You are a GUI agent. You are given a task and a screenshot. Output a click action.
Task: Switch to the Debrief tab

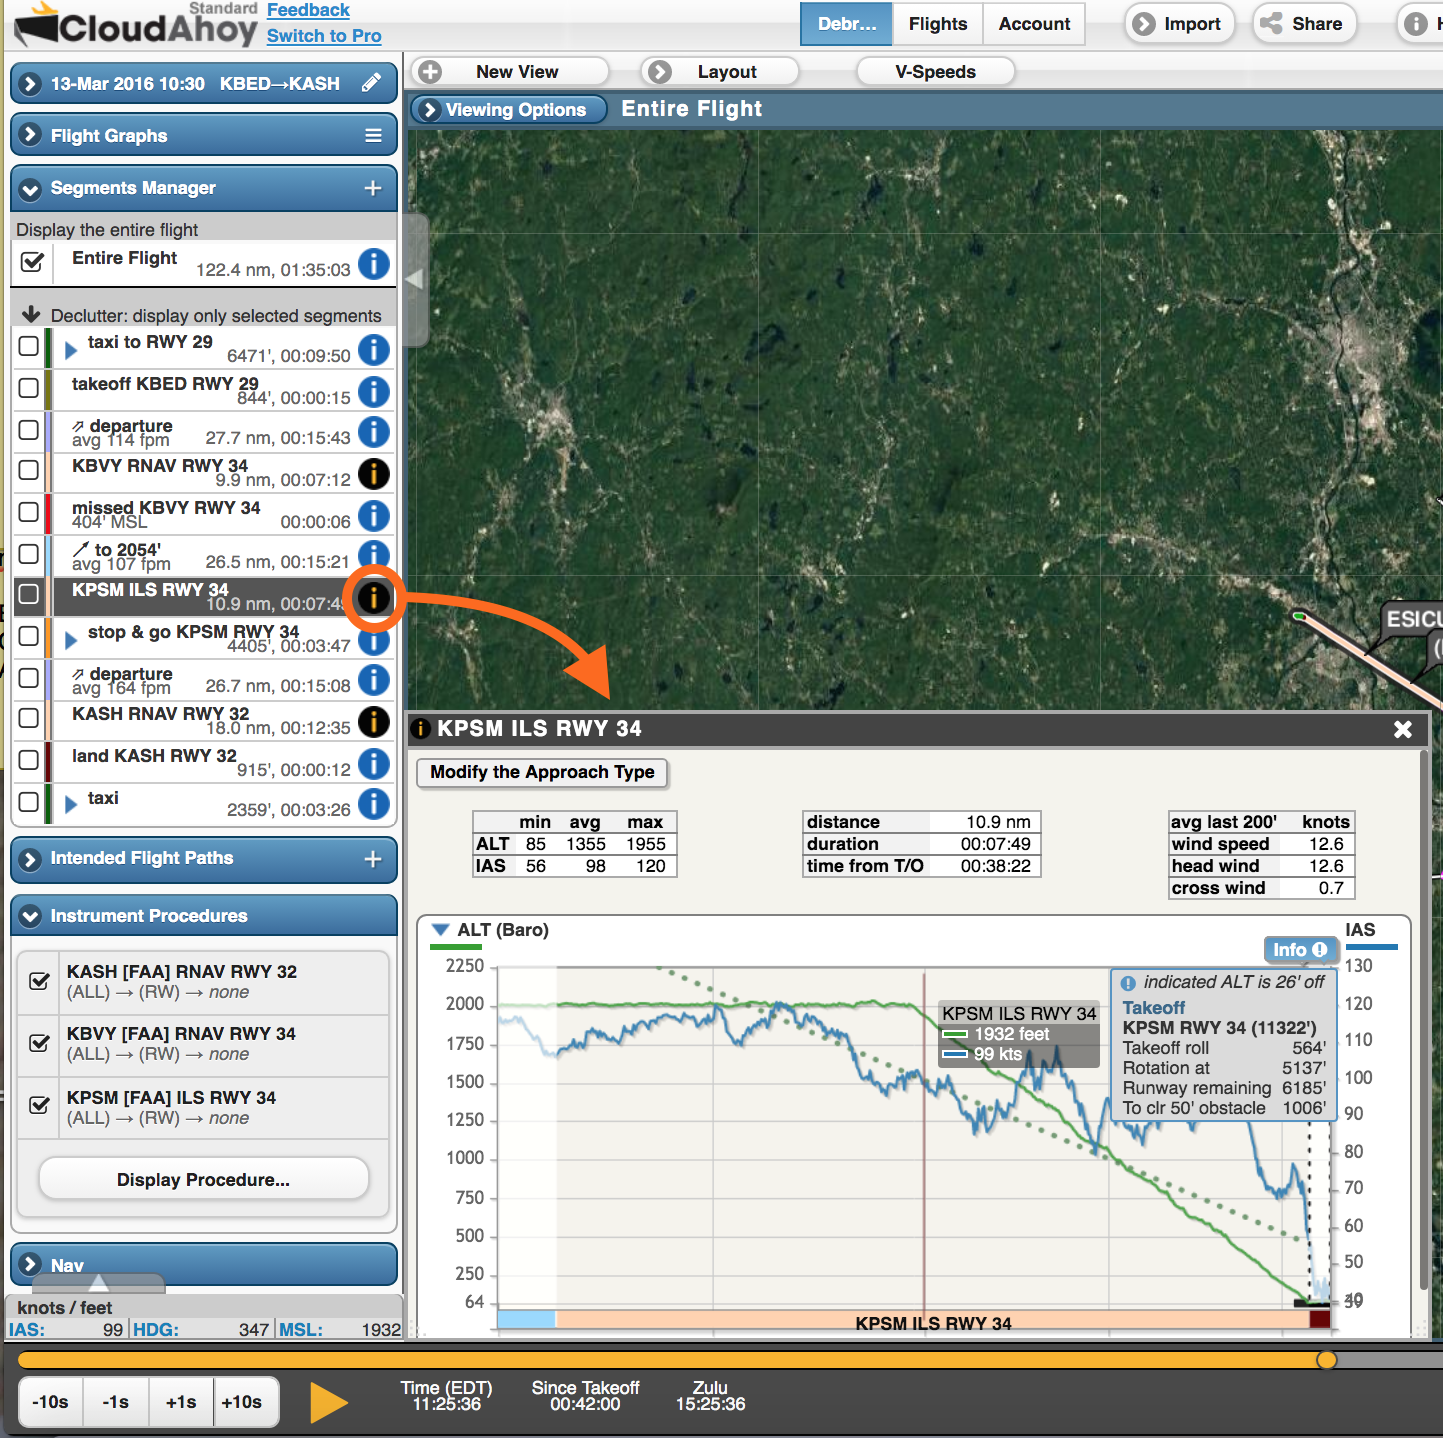(846, 24)
